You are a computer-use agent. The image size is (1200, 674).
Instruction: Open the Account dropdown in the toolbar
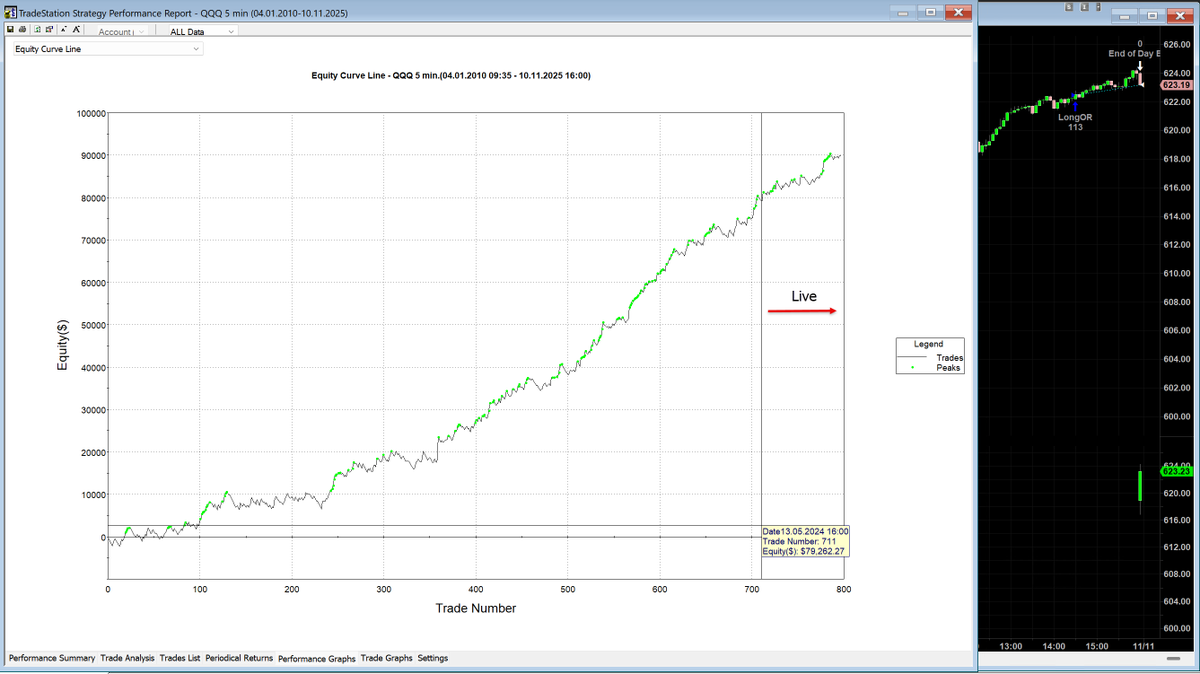121,31
